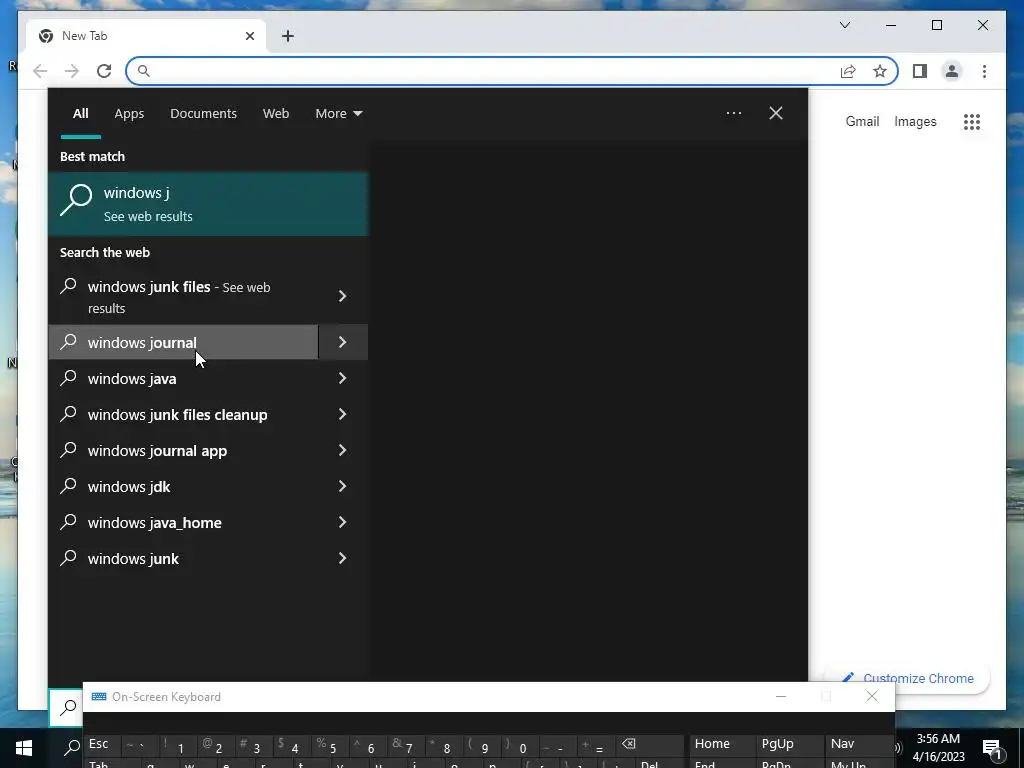The width and height of the screenshot is (1024, 768).
Task: Expand arrow for 'windows junk'
Action: 343,558
